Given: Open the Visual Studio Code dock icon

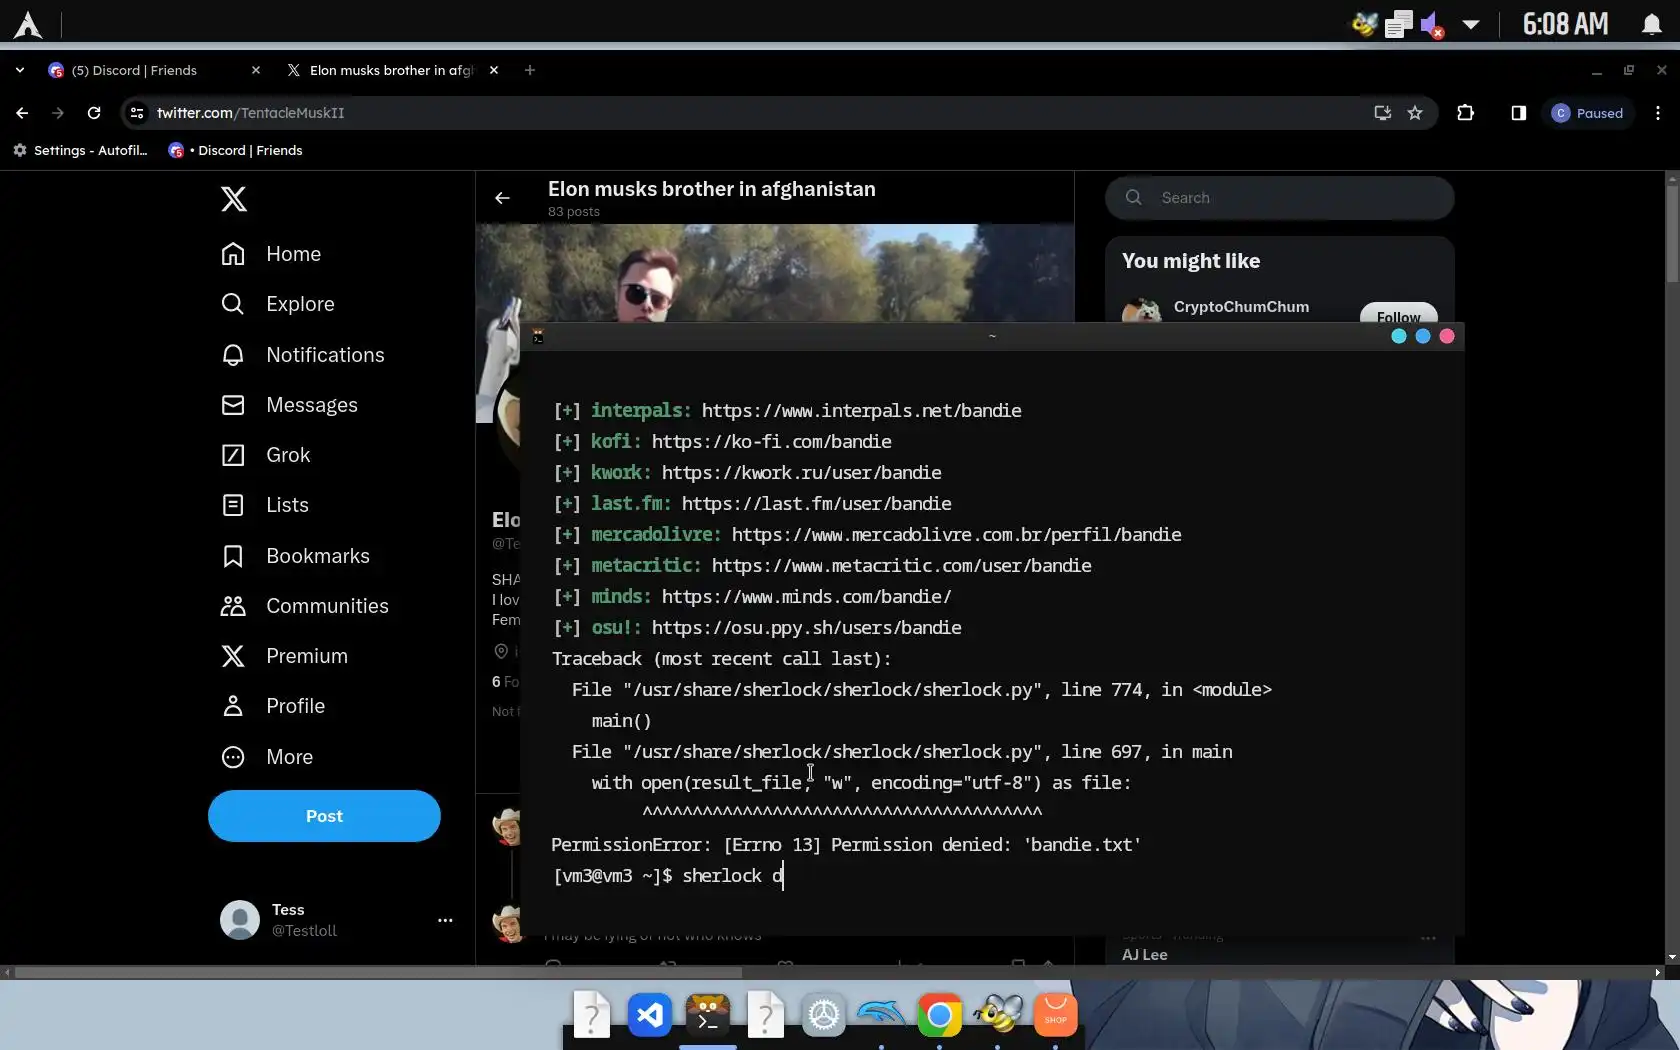Looking at the screenshot, I should 650,1016.
